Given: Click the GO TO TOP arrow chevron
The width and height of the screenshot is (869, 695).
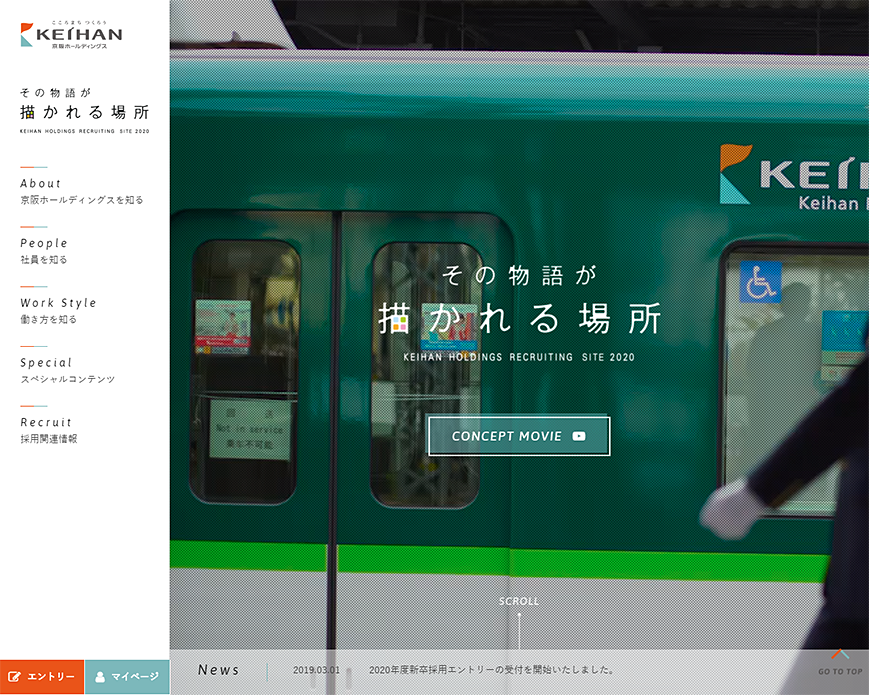Looking at the screenshot, I should pos(840,655).
